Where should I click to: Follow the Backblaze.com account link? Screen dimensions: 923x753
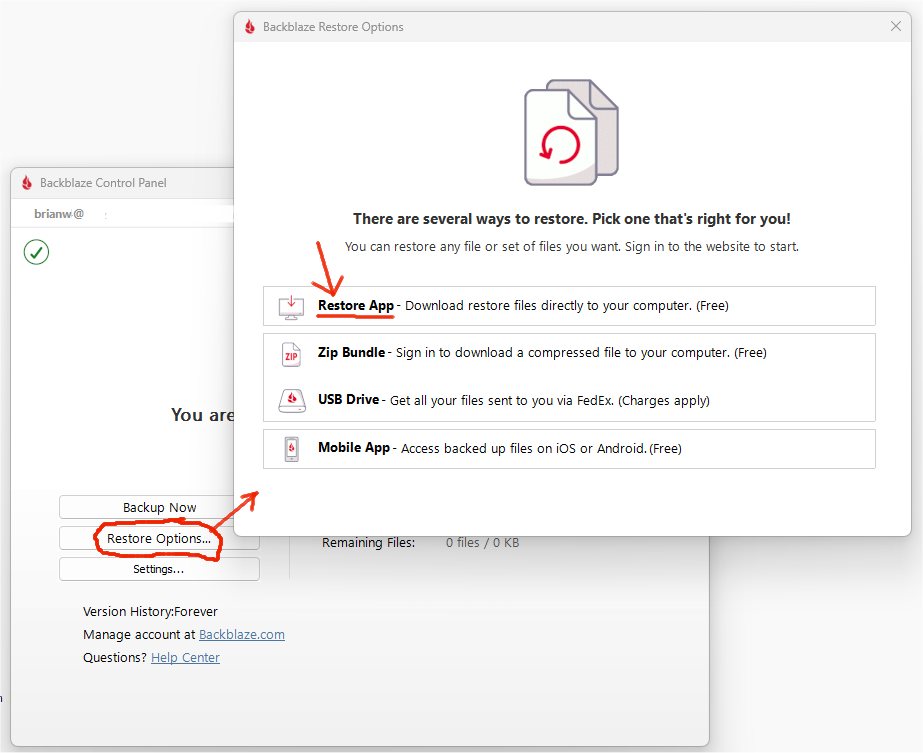[x=241, y=634]
